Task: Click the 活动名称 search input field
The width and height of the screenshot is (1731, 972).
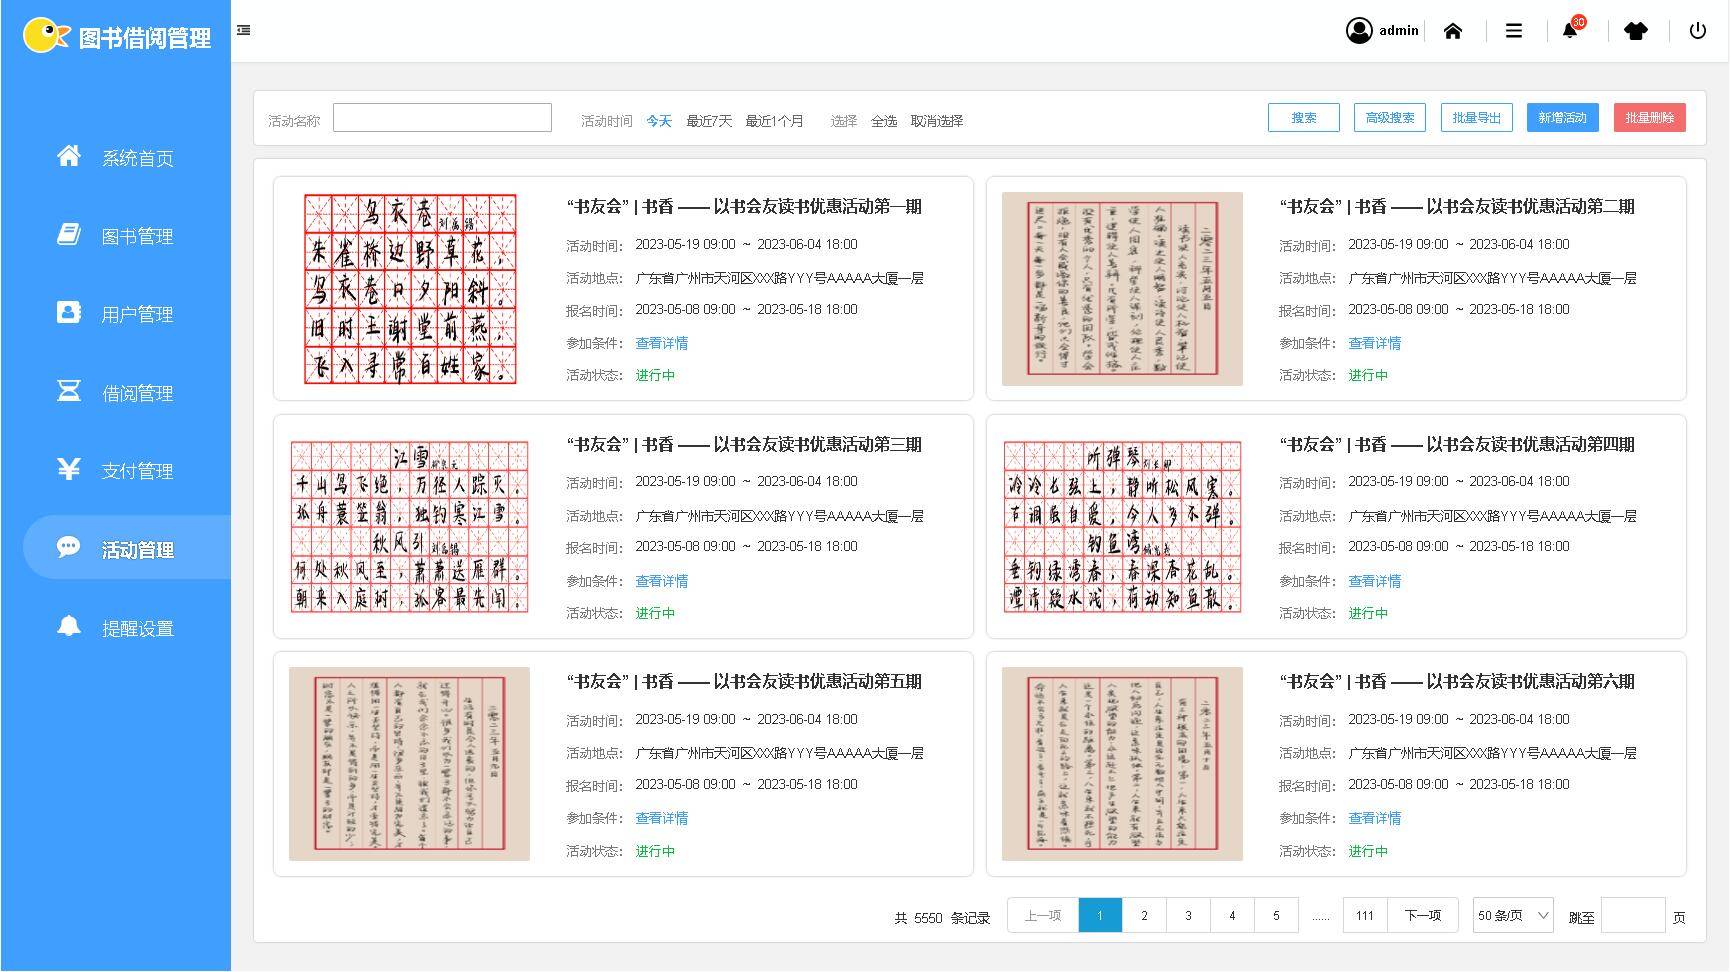Action: point(442,118)
